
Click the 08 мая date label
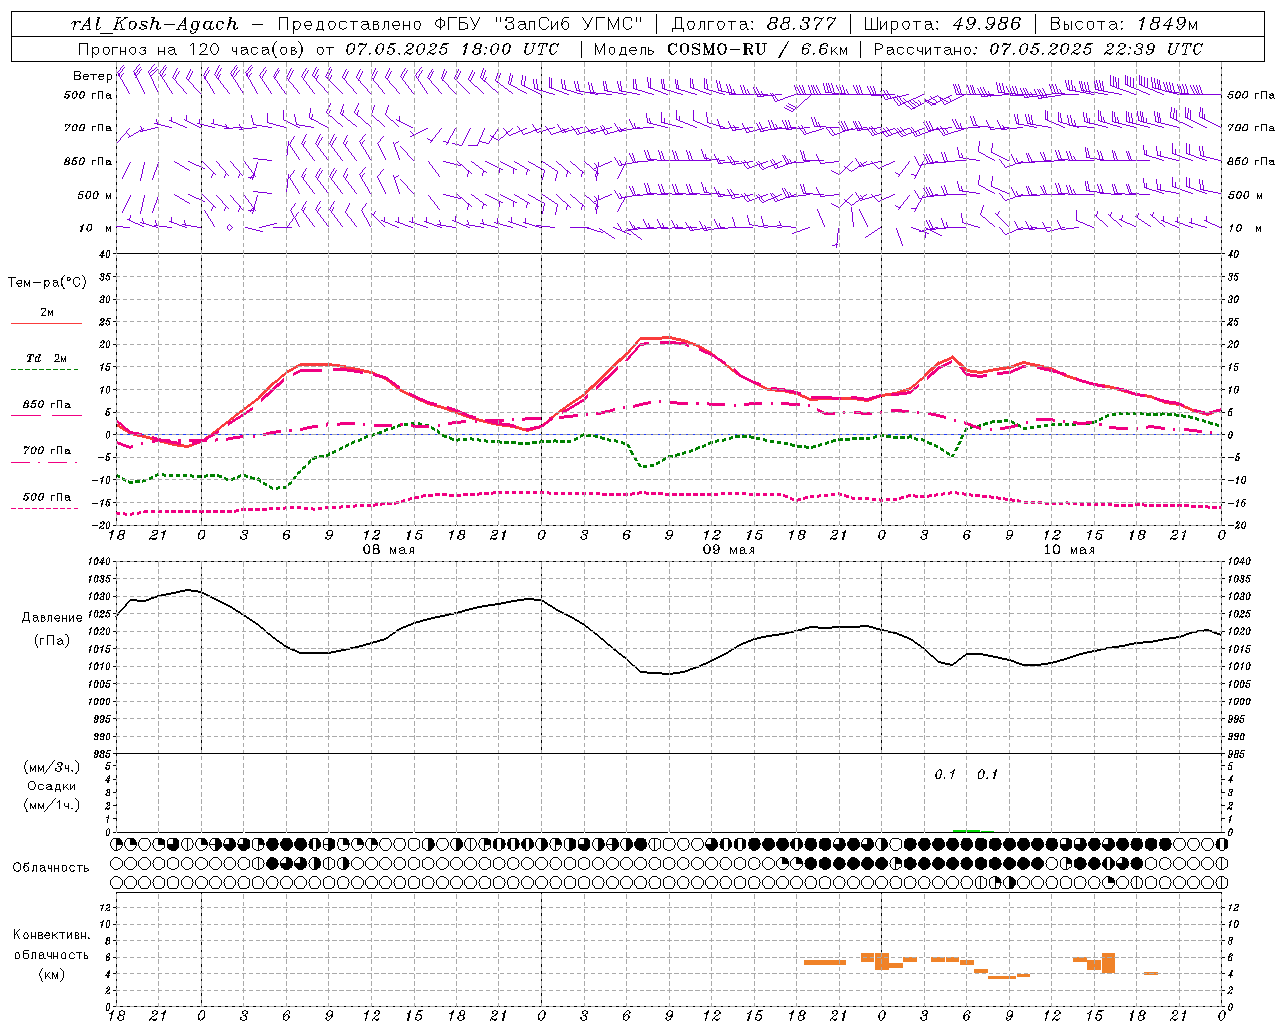click(388, 550)
